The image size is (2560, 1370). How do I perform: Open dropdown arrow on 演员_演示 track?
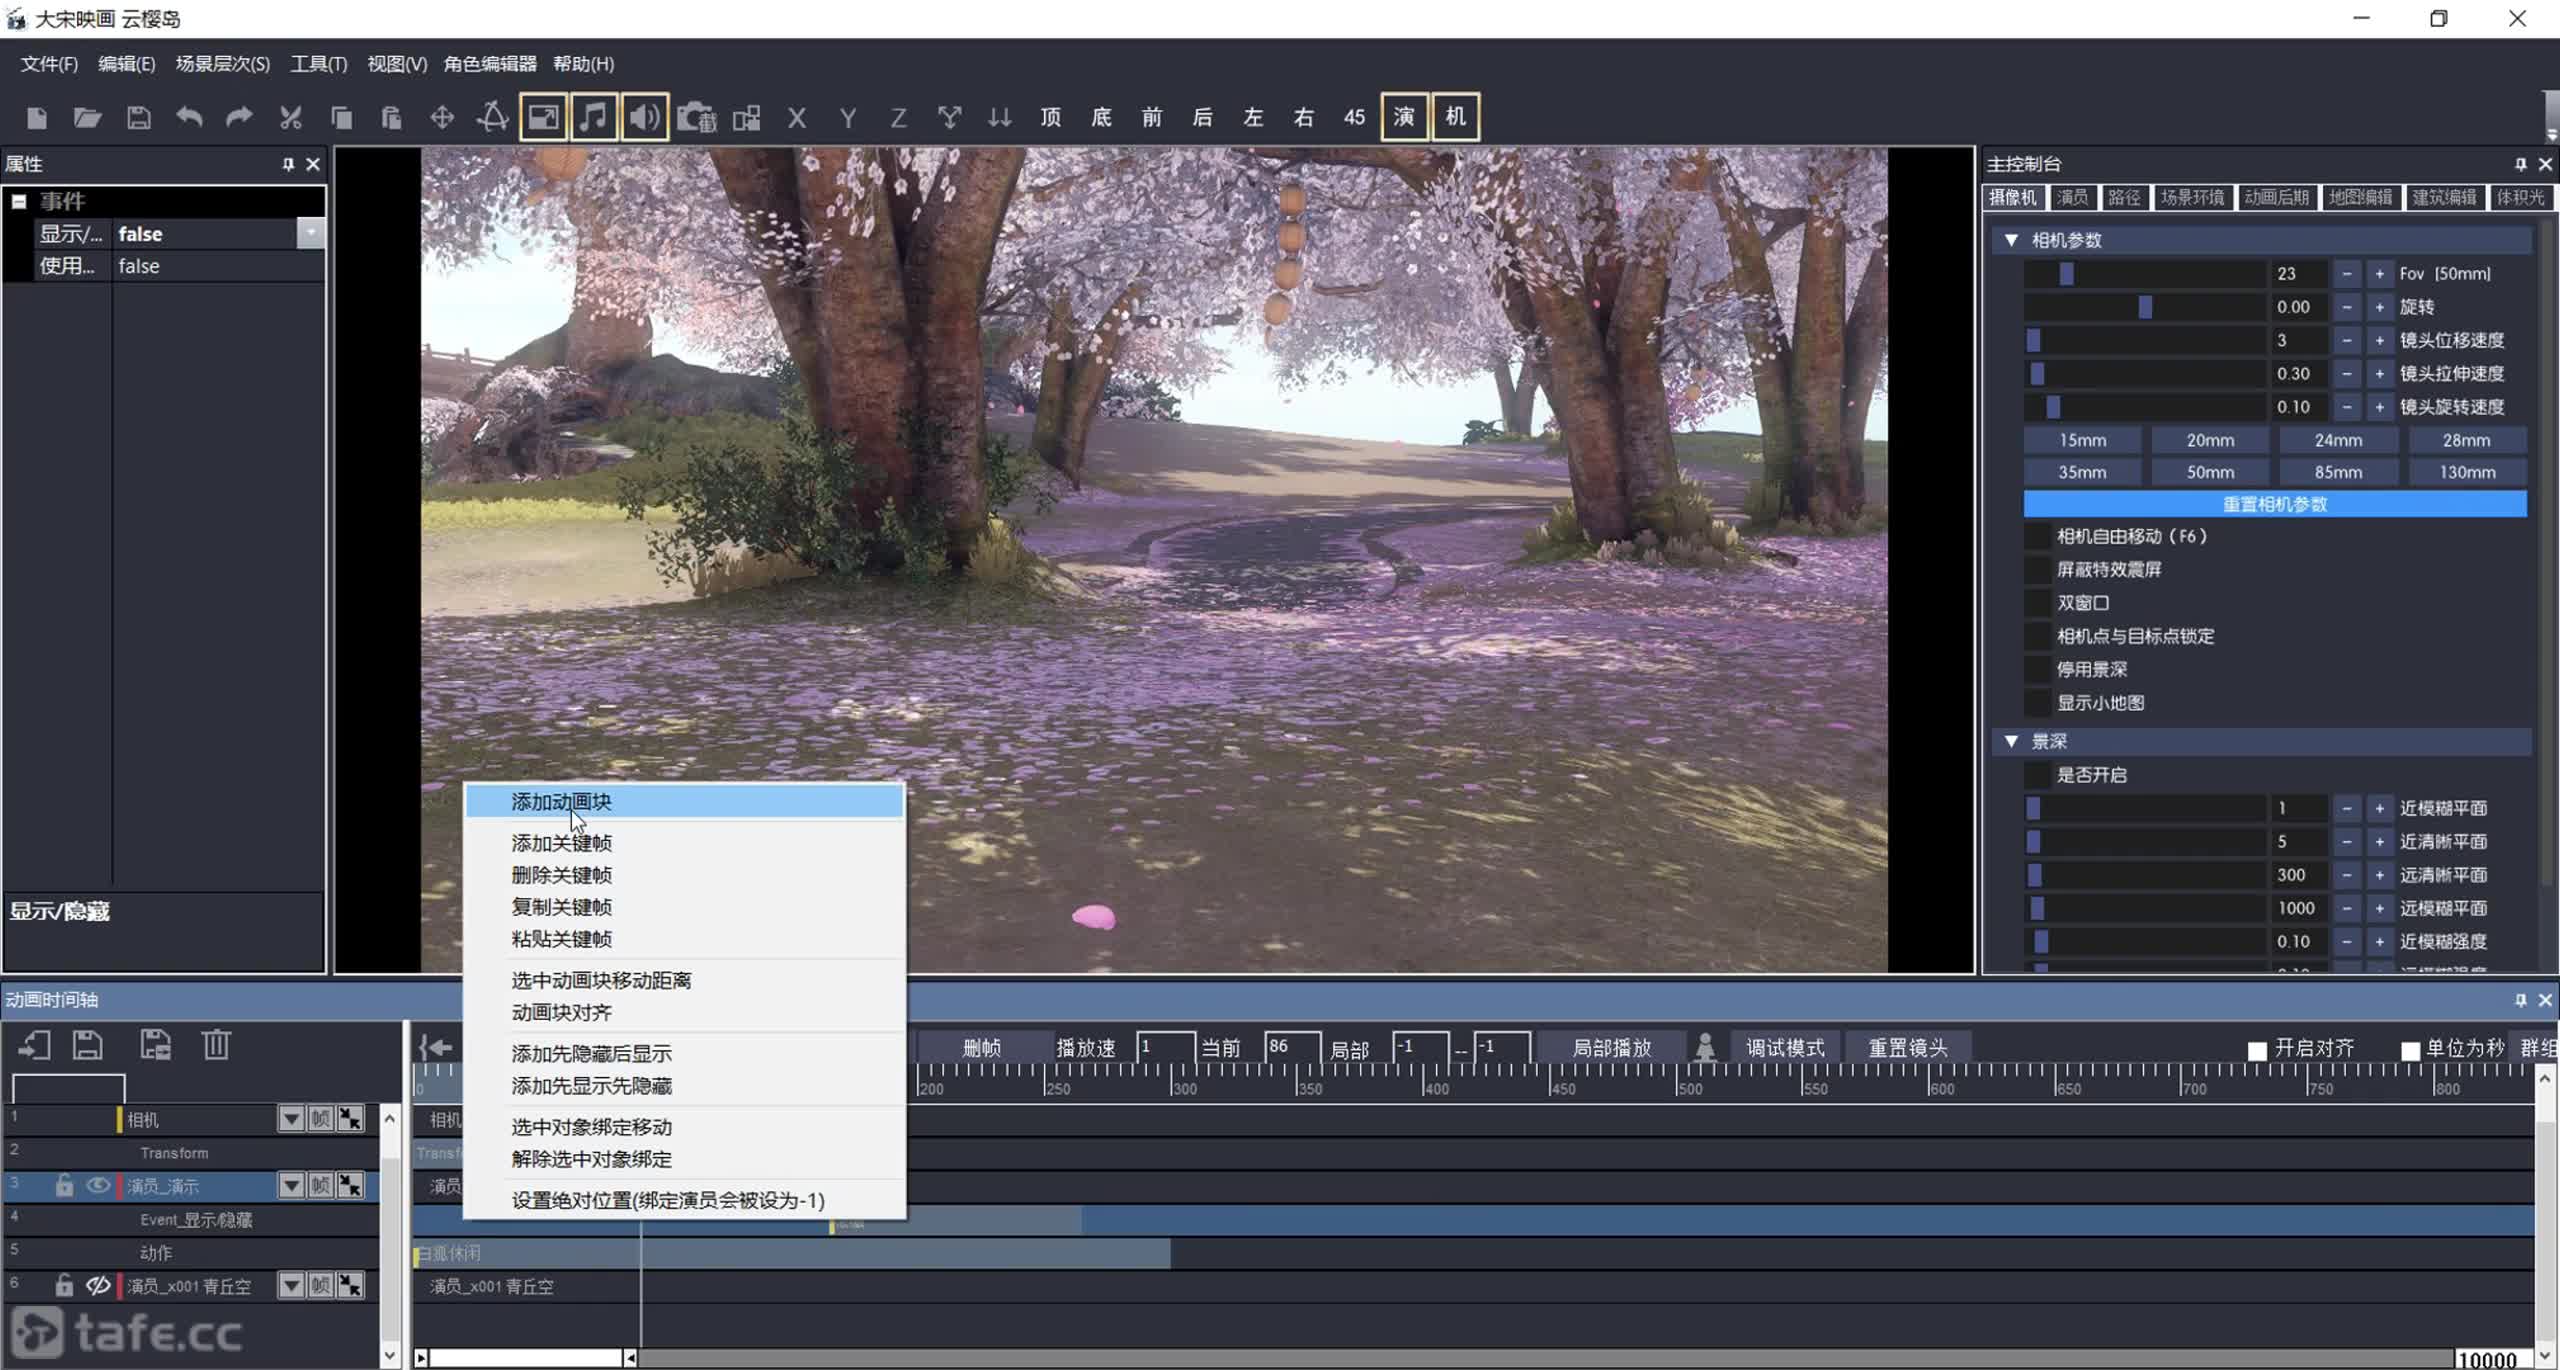pos(291,1185)
